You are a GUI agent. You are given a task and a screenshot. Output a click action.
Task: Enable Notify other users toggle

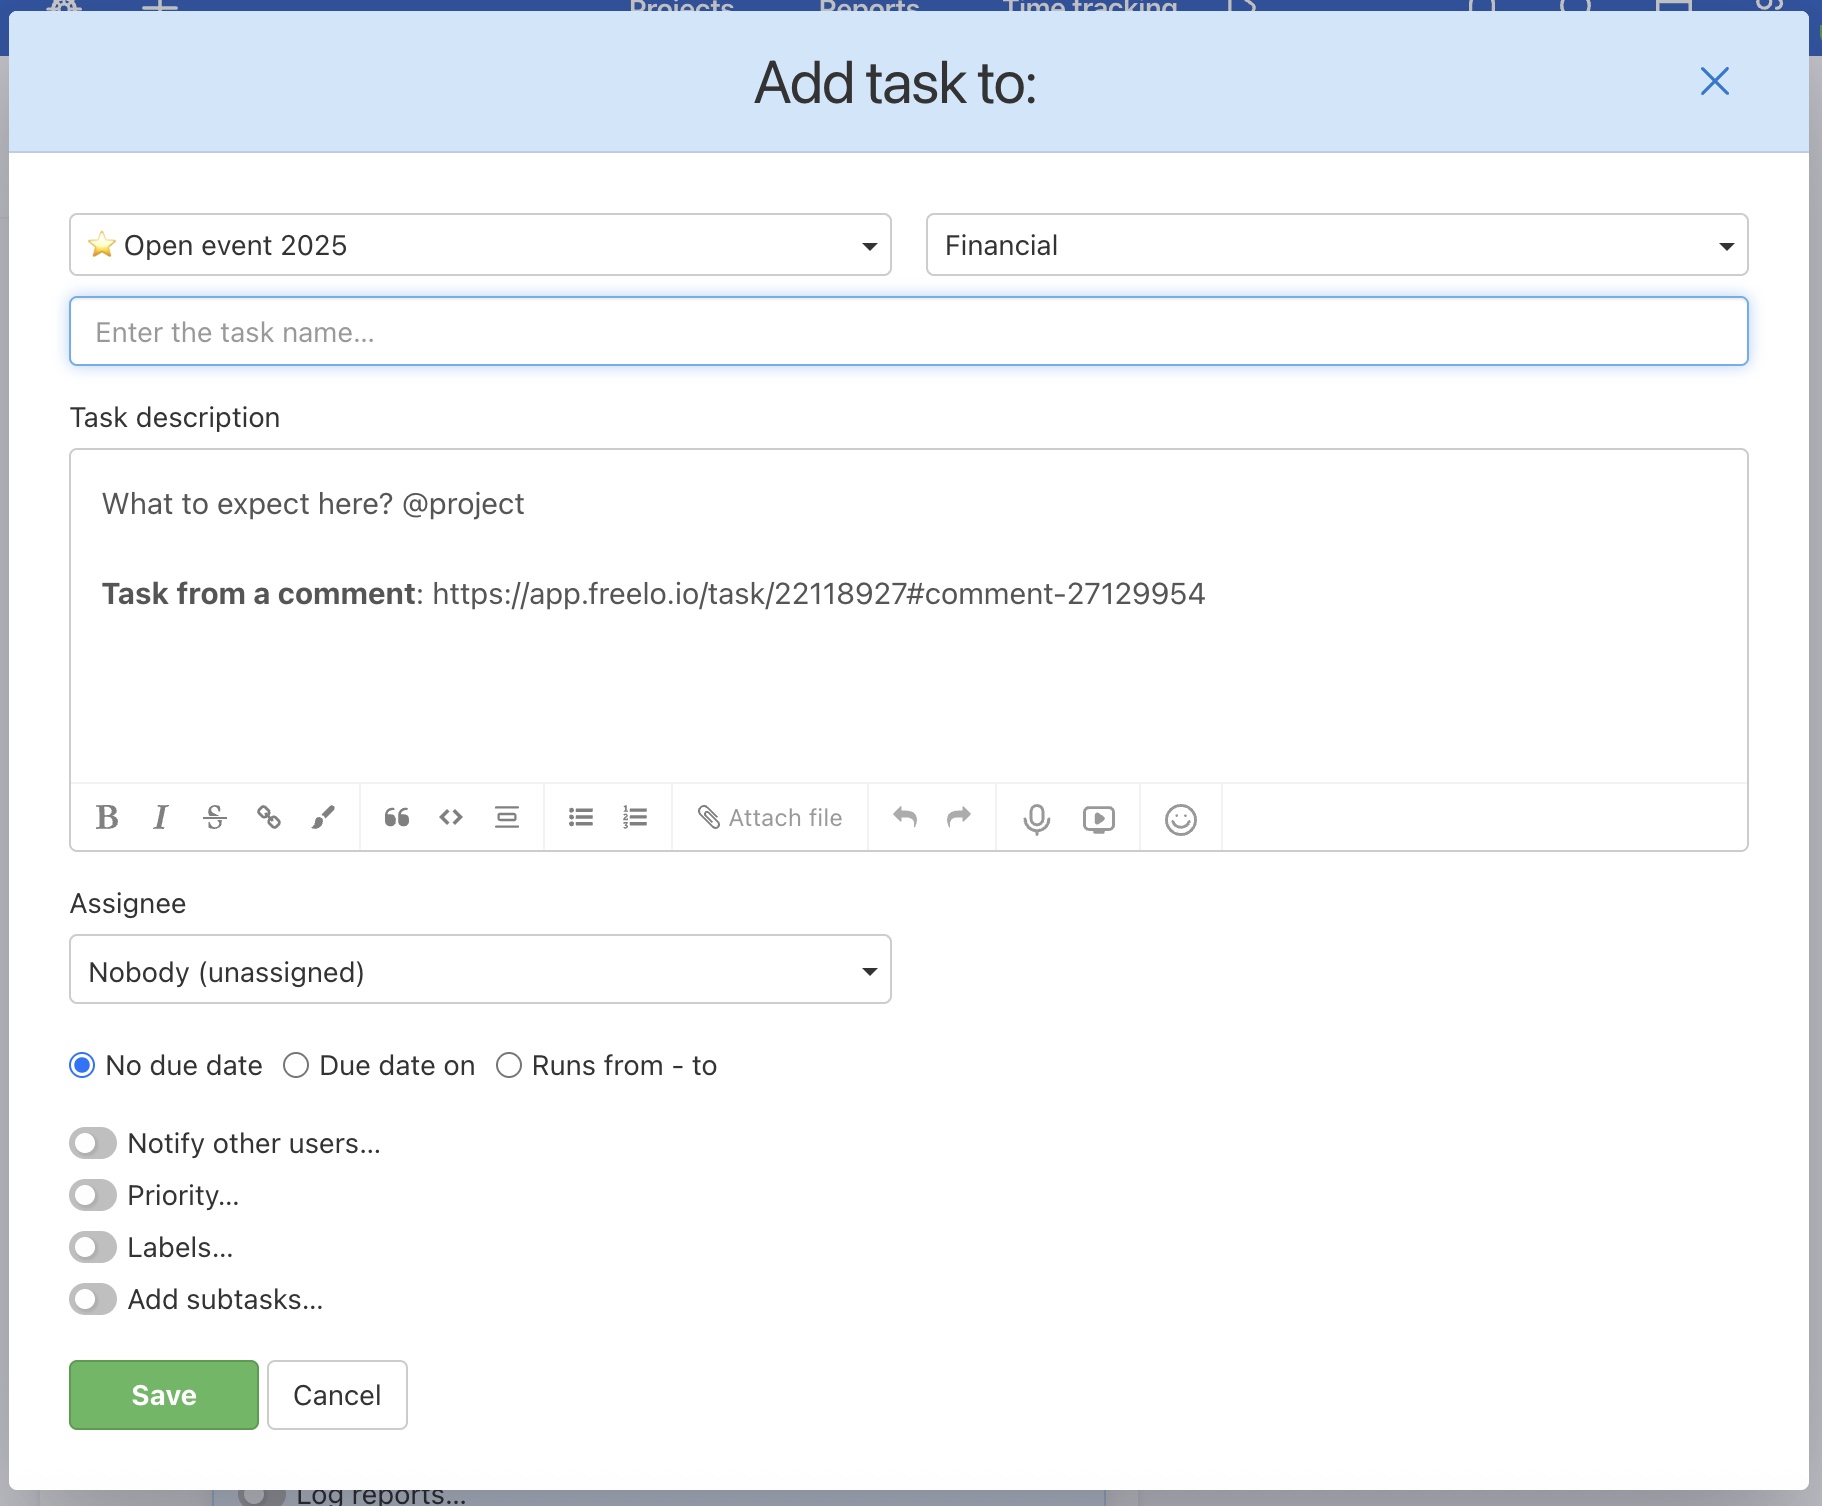pos(93,1143)
